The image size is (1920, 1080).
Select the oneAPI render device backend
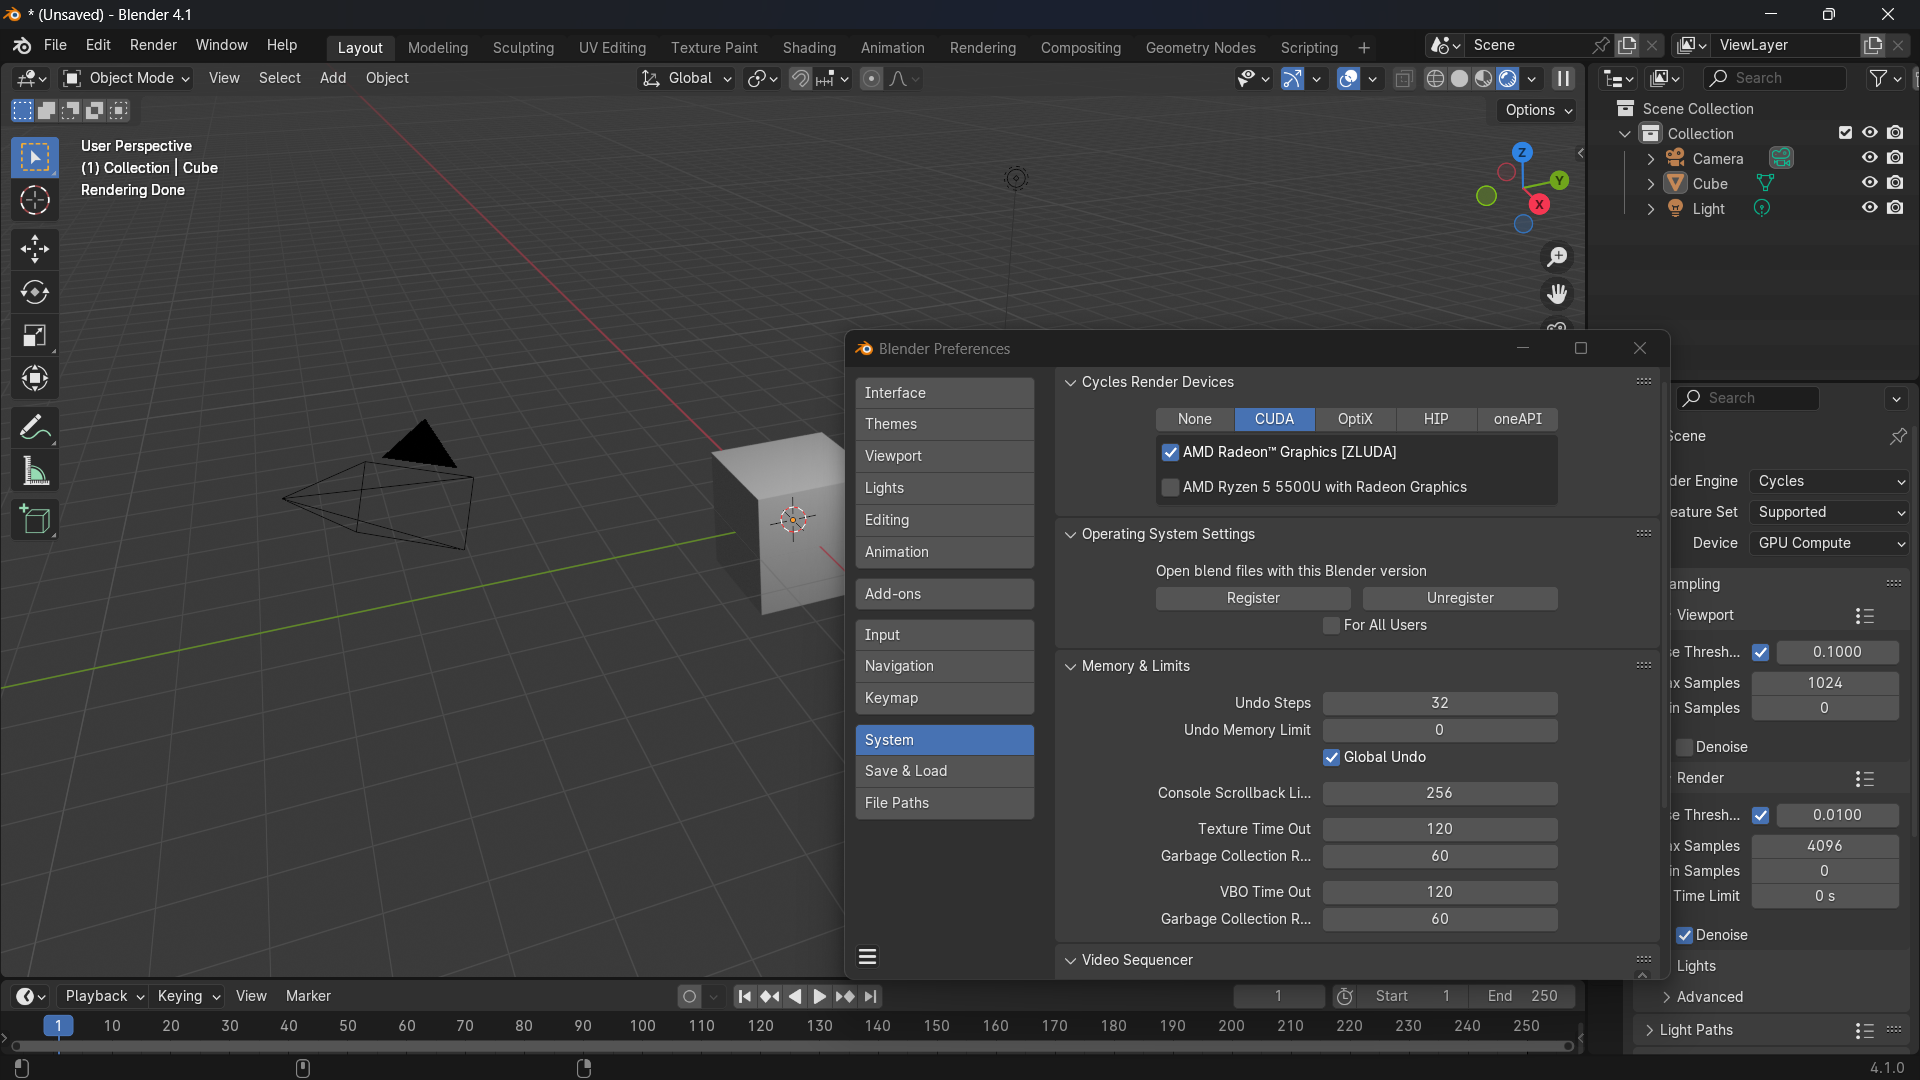click(1517, 419)
